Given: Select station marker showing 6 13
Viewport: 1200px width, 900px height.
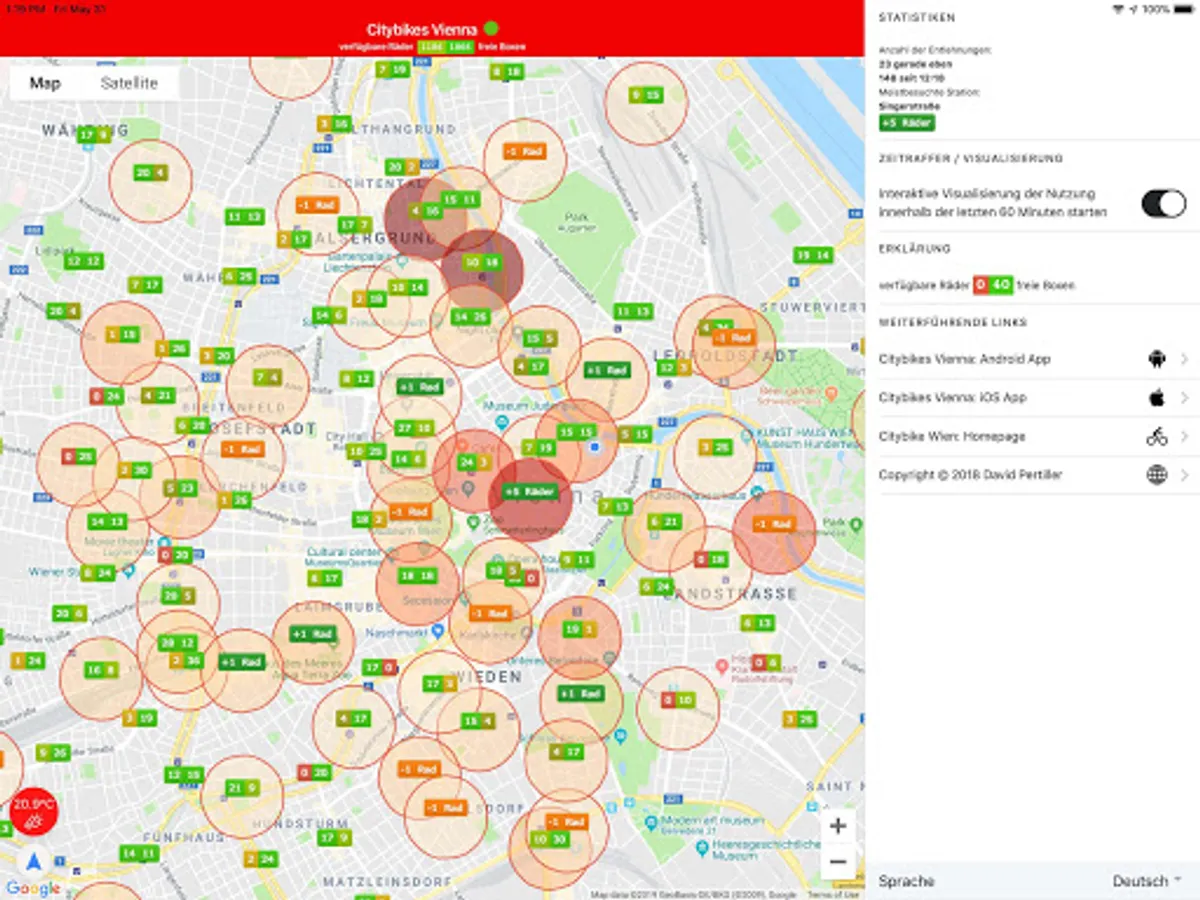Looking at the screenshot, I should (x=757, y=623).
